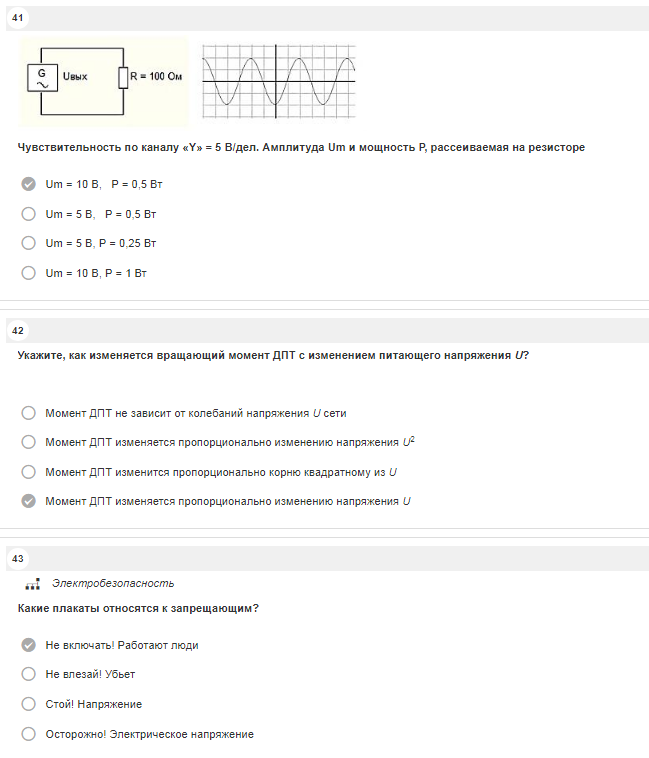This screenshot has height=758, width=649.
Task: Select 'Стой! Напряжение' option
Action: click(29, 704)
